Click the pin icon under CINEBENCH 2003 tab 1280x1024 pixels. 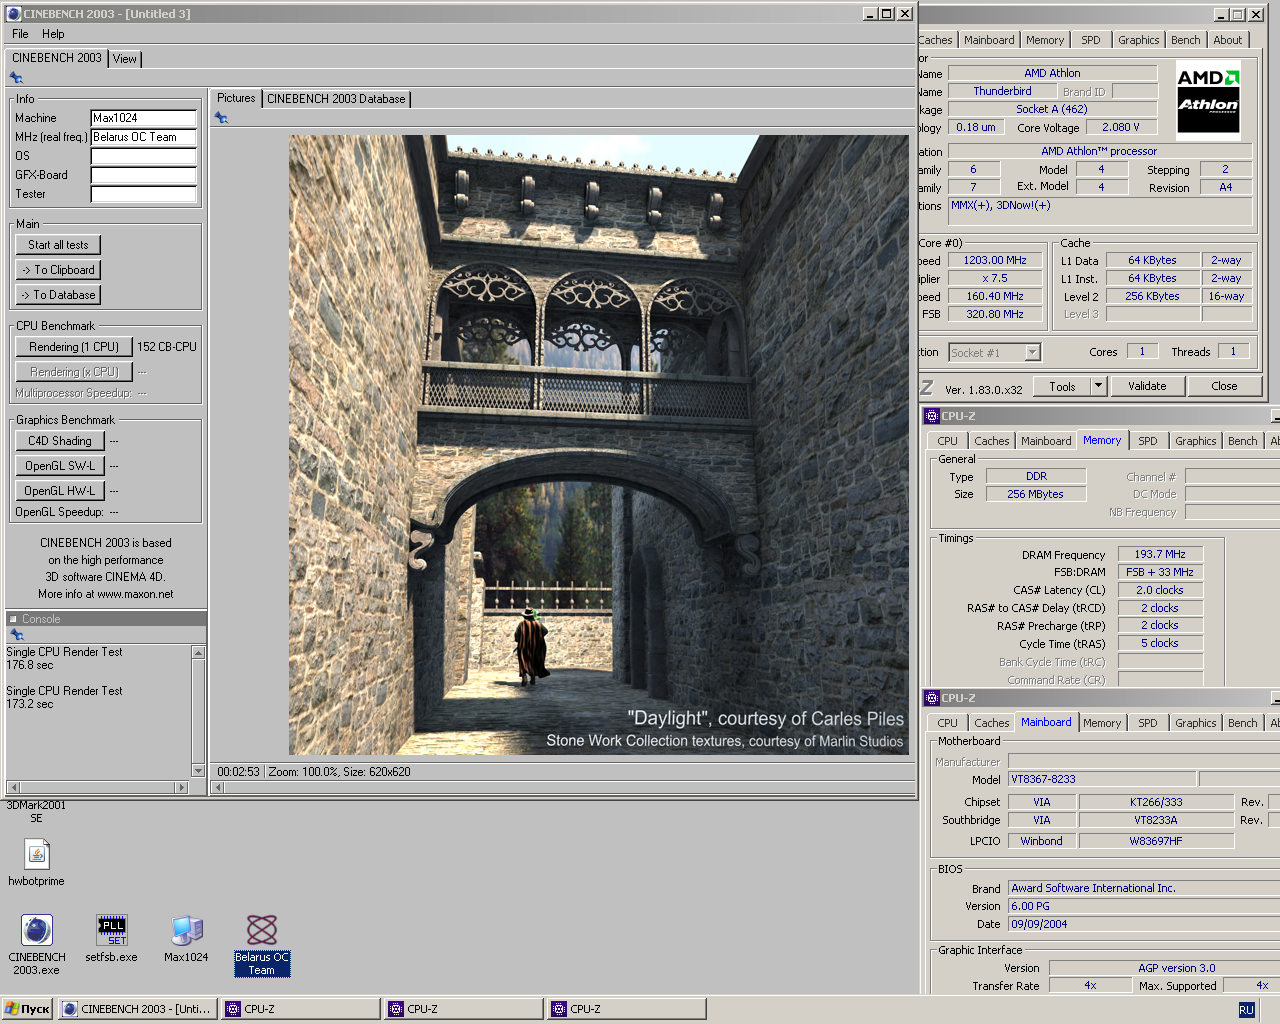tap(16, 78)
